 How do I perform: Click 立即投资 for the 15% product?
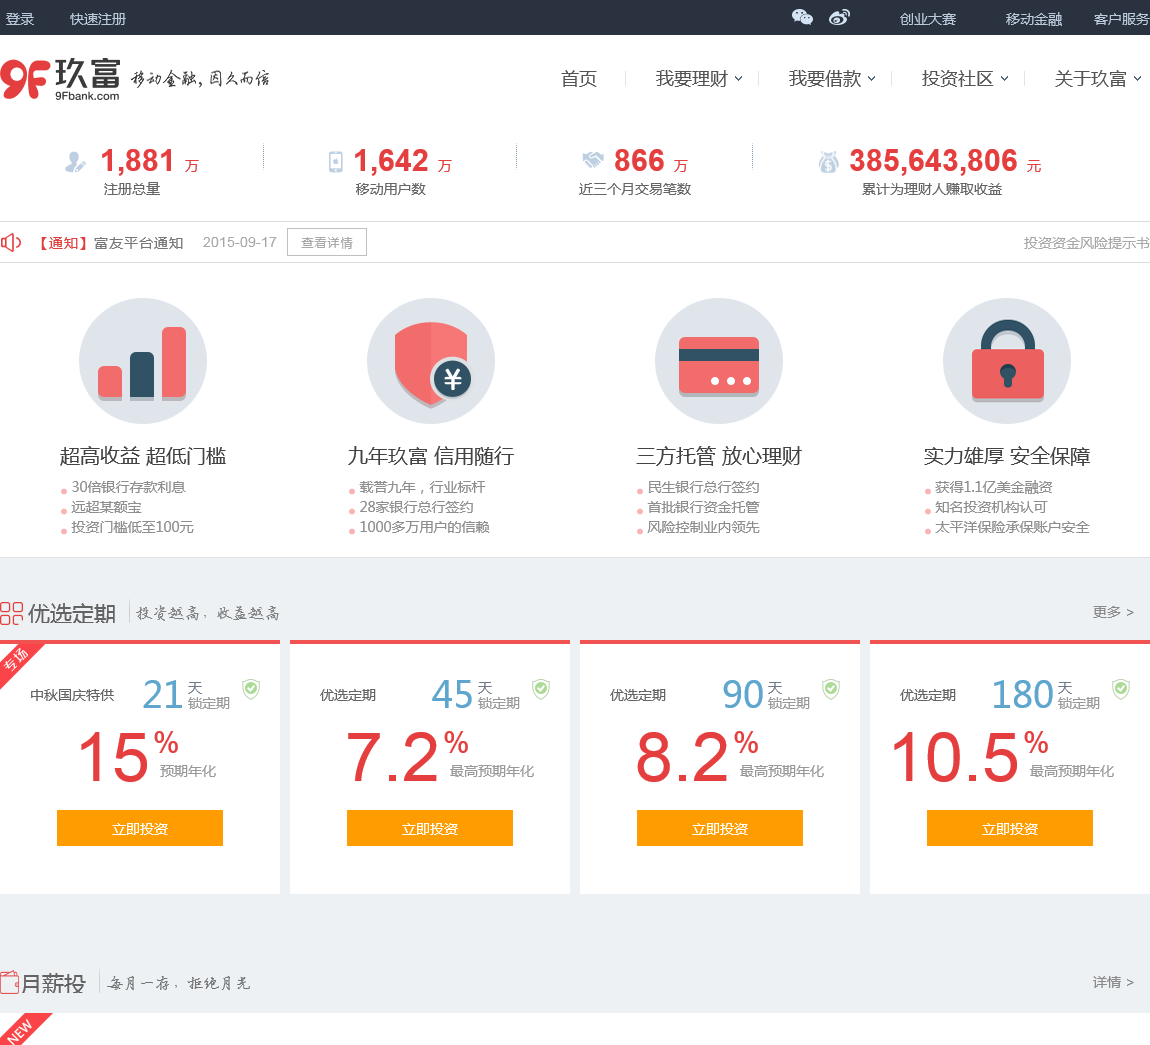(140, 828)
